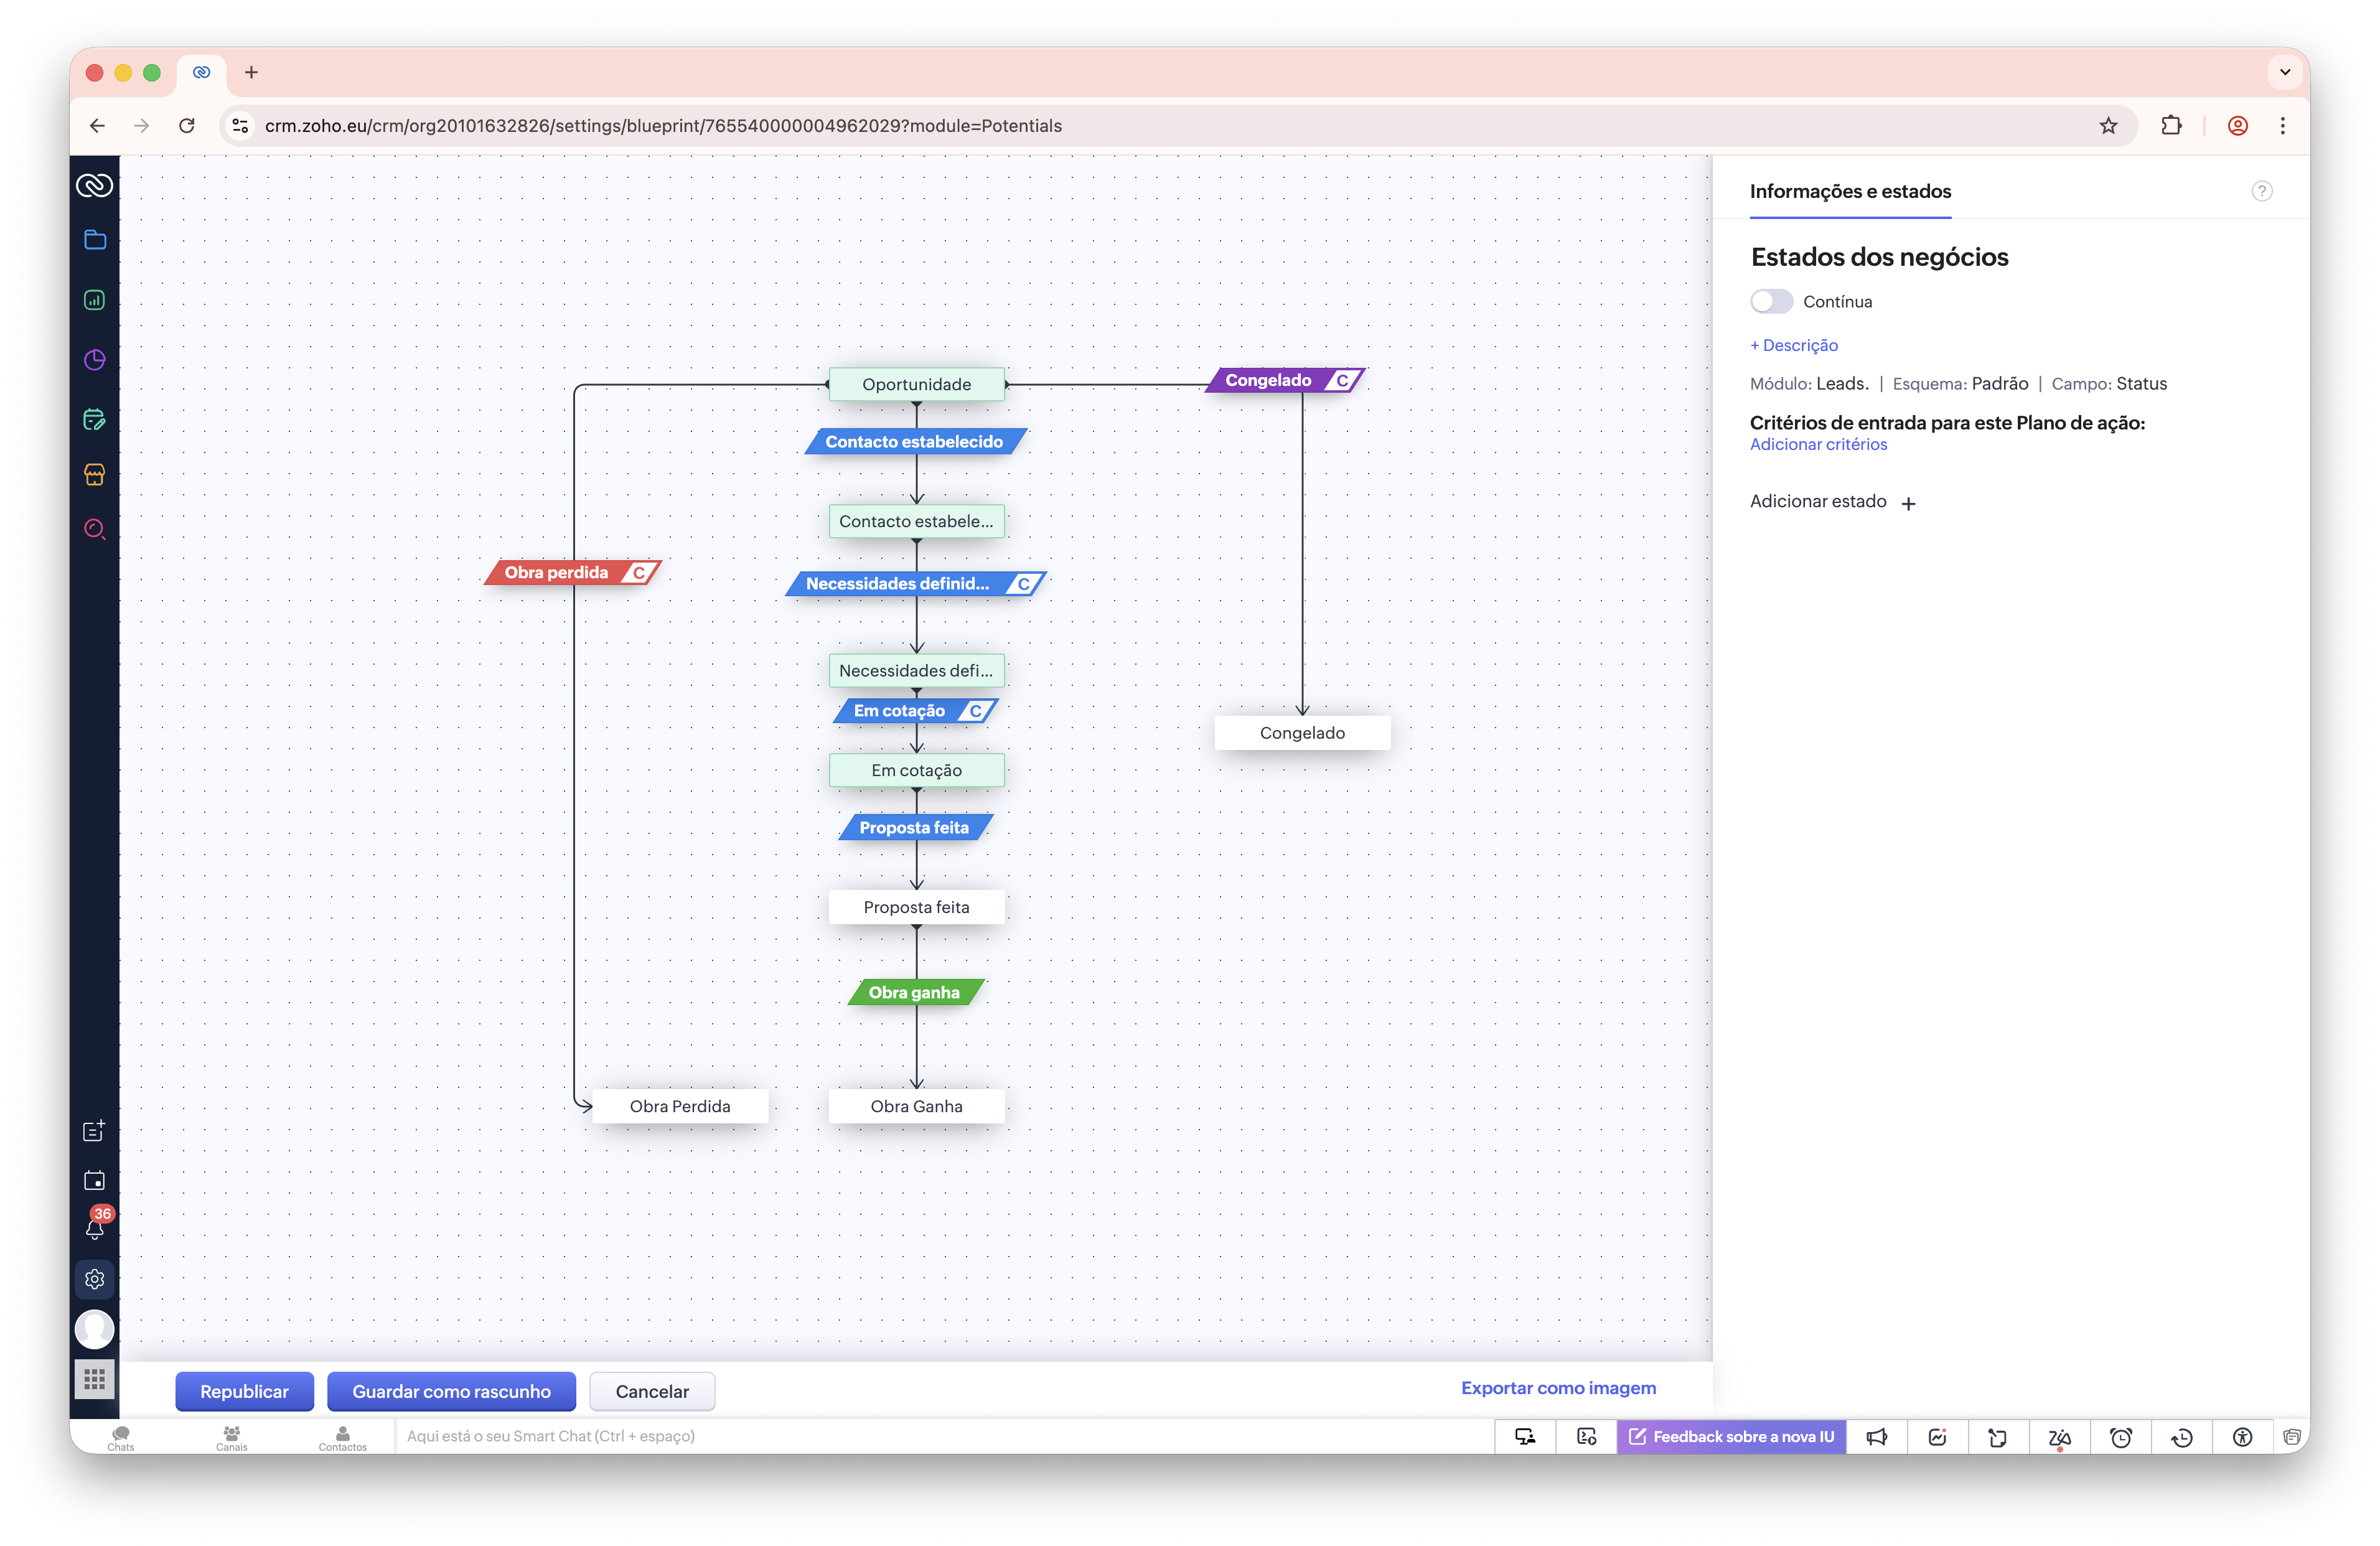Click the plus next to Adicionar estado

[x=1908, y=503]
